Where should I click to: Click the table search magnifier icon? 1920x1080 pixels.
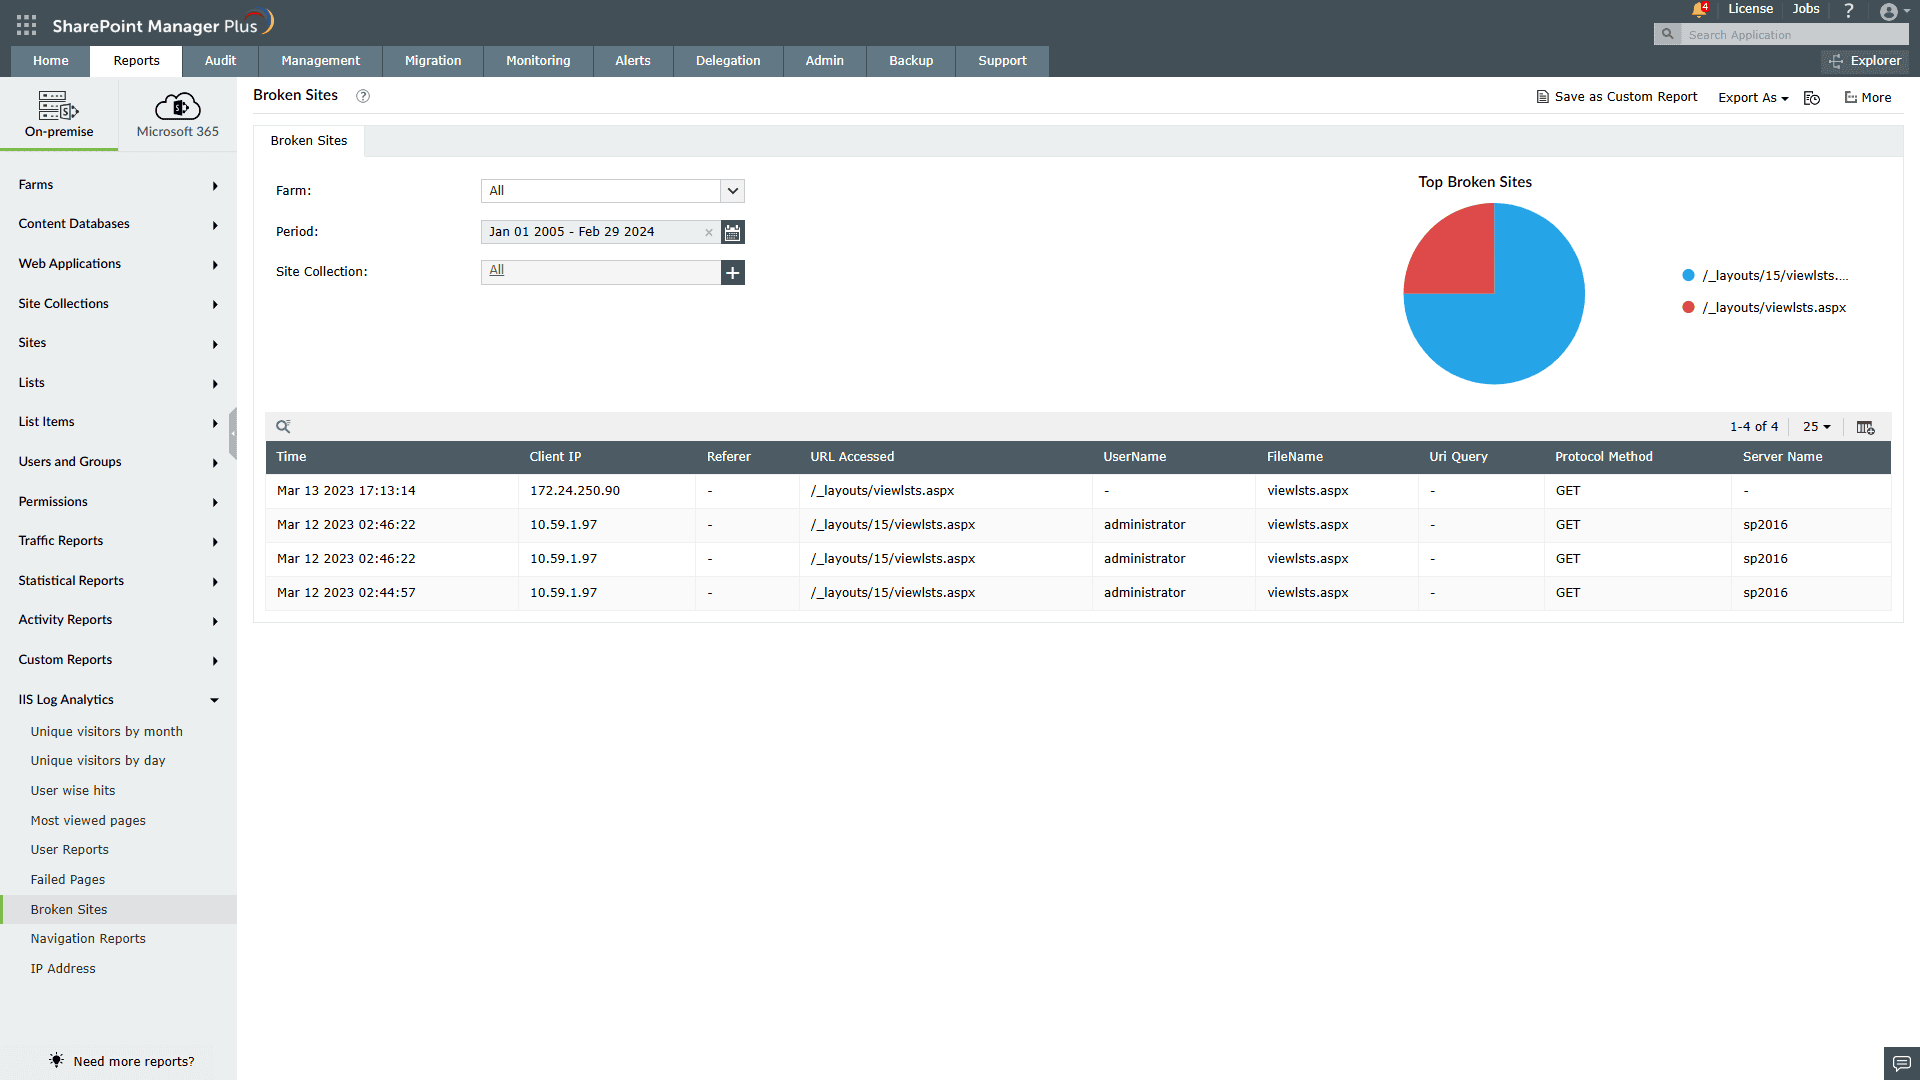coord(284,427)
